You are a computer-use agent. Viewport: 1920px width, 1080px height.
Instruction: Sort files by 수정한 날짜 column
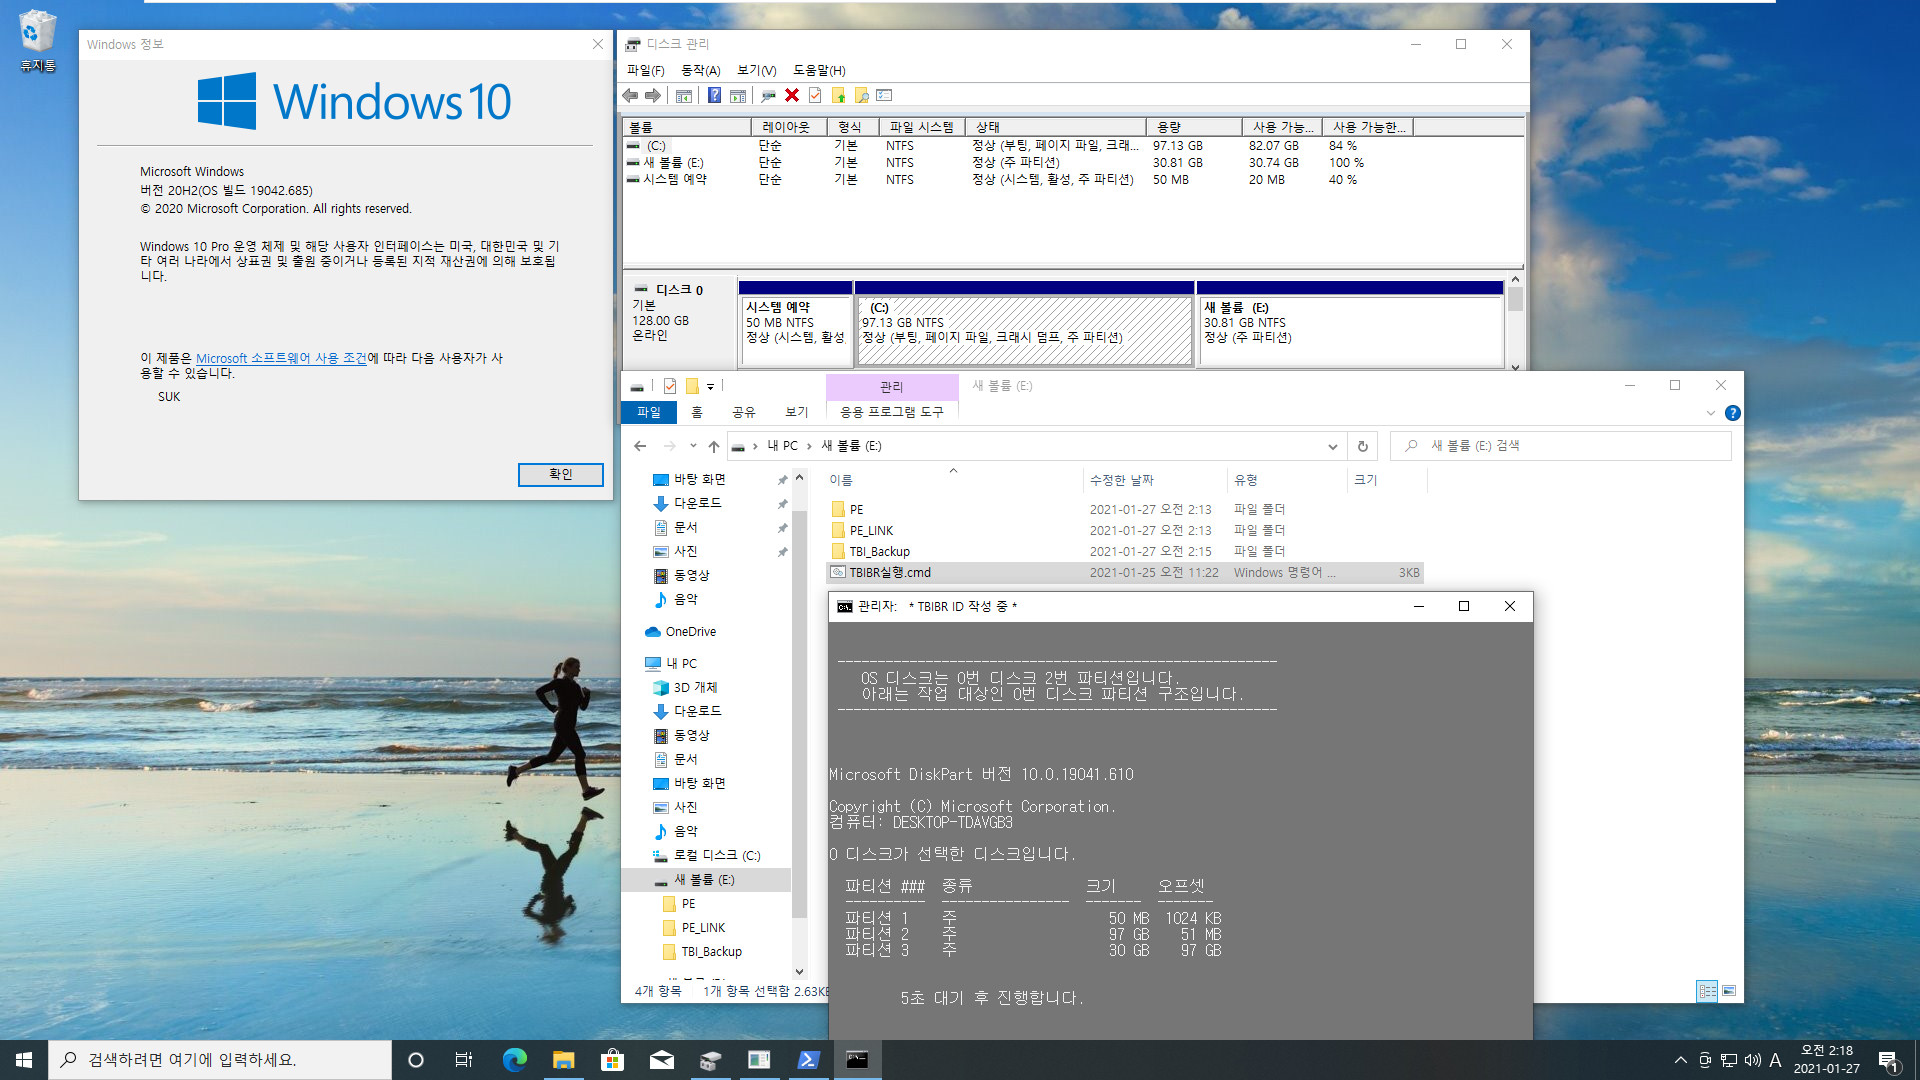[x=1155, y=480]
